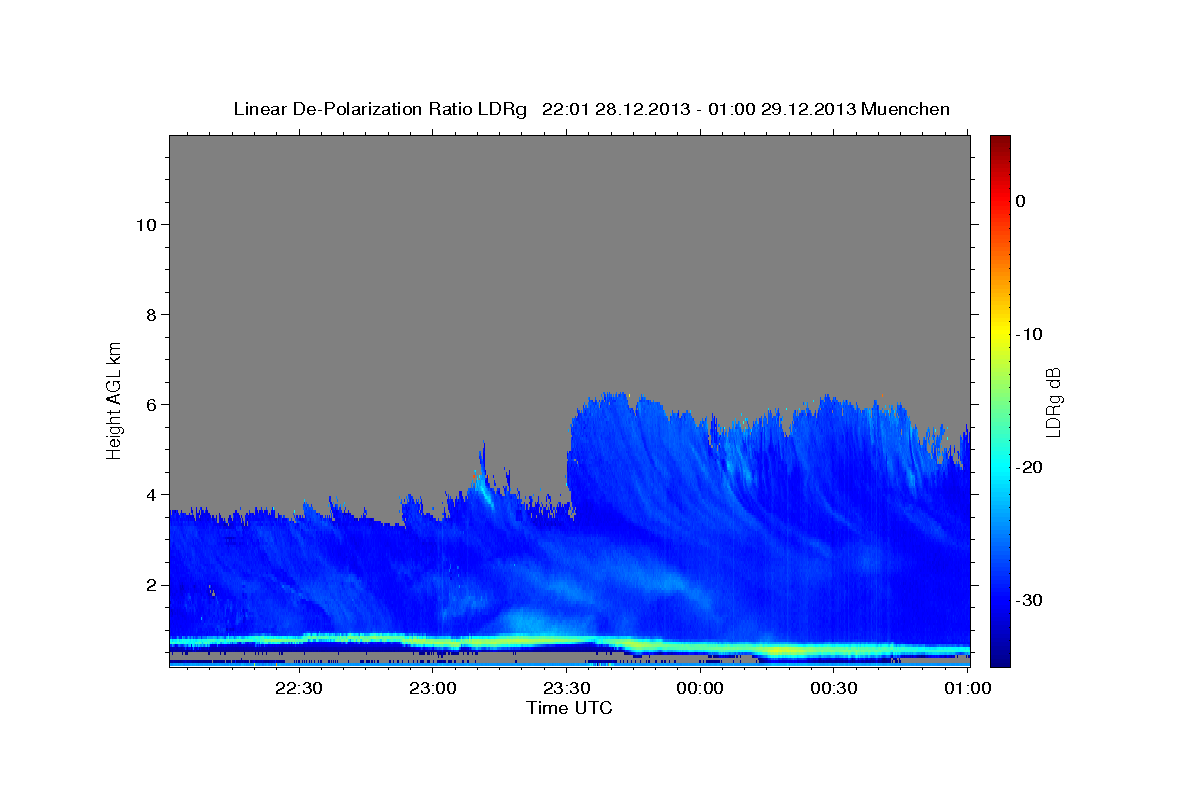Click the 00:00 time tick label
1200x800 pixels.
(700, 689)
